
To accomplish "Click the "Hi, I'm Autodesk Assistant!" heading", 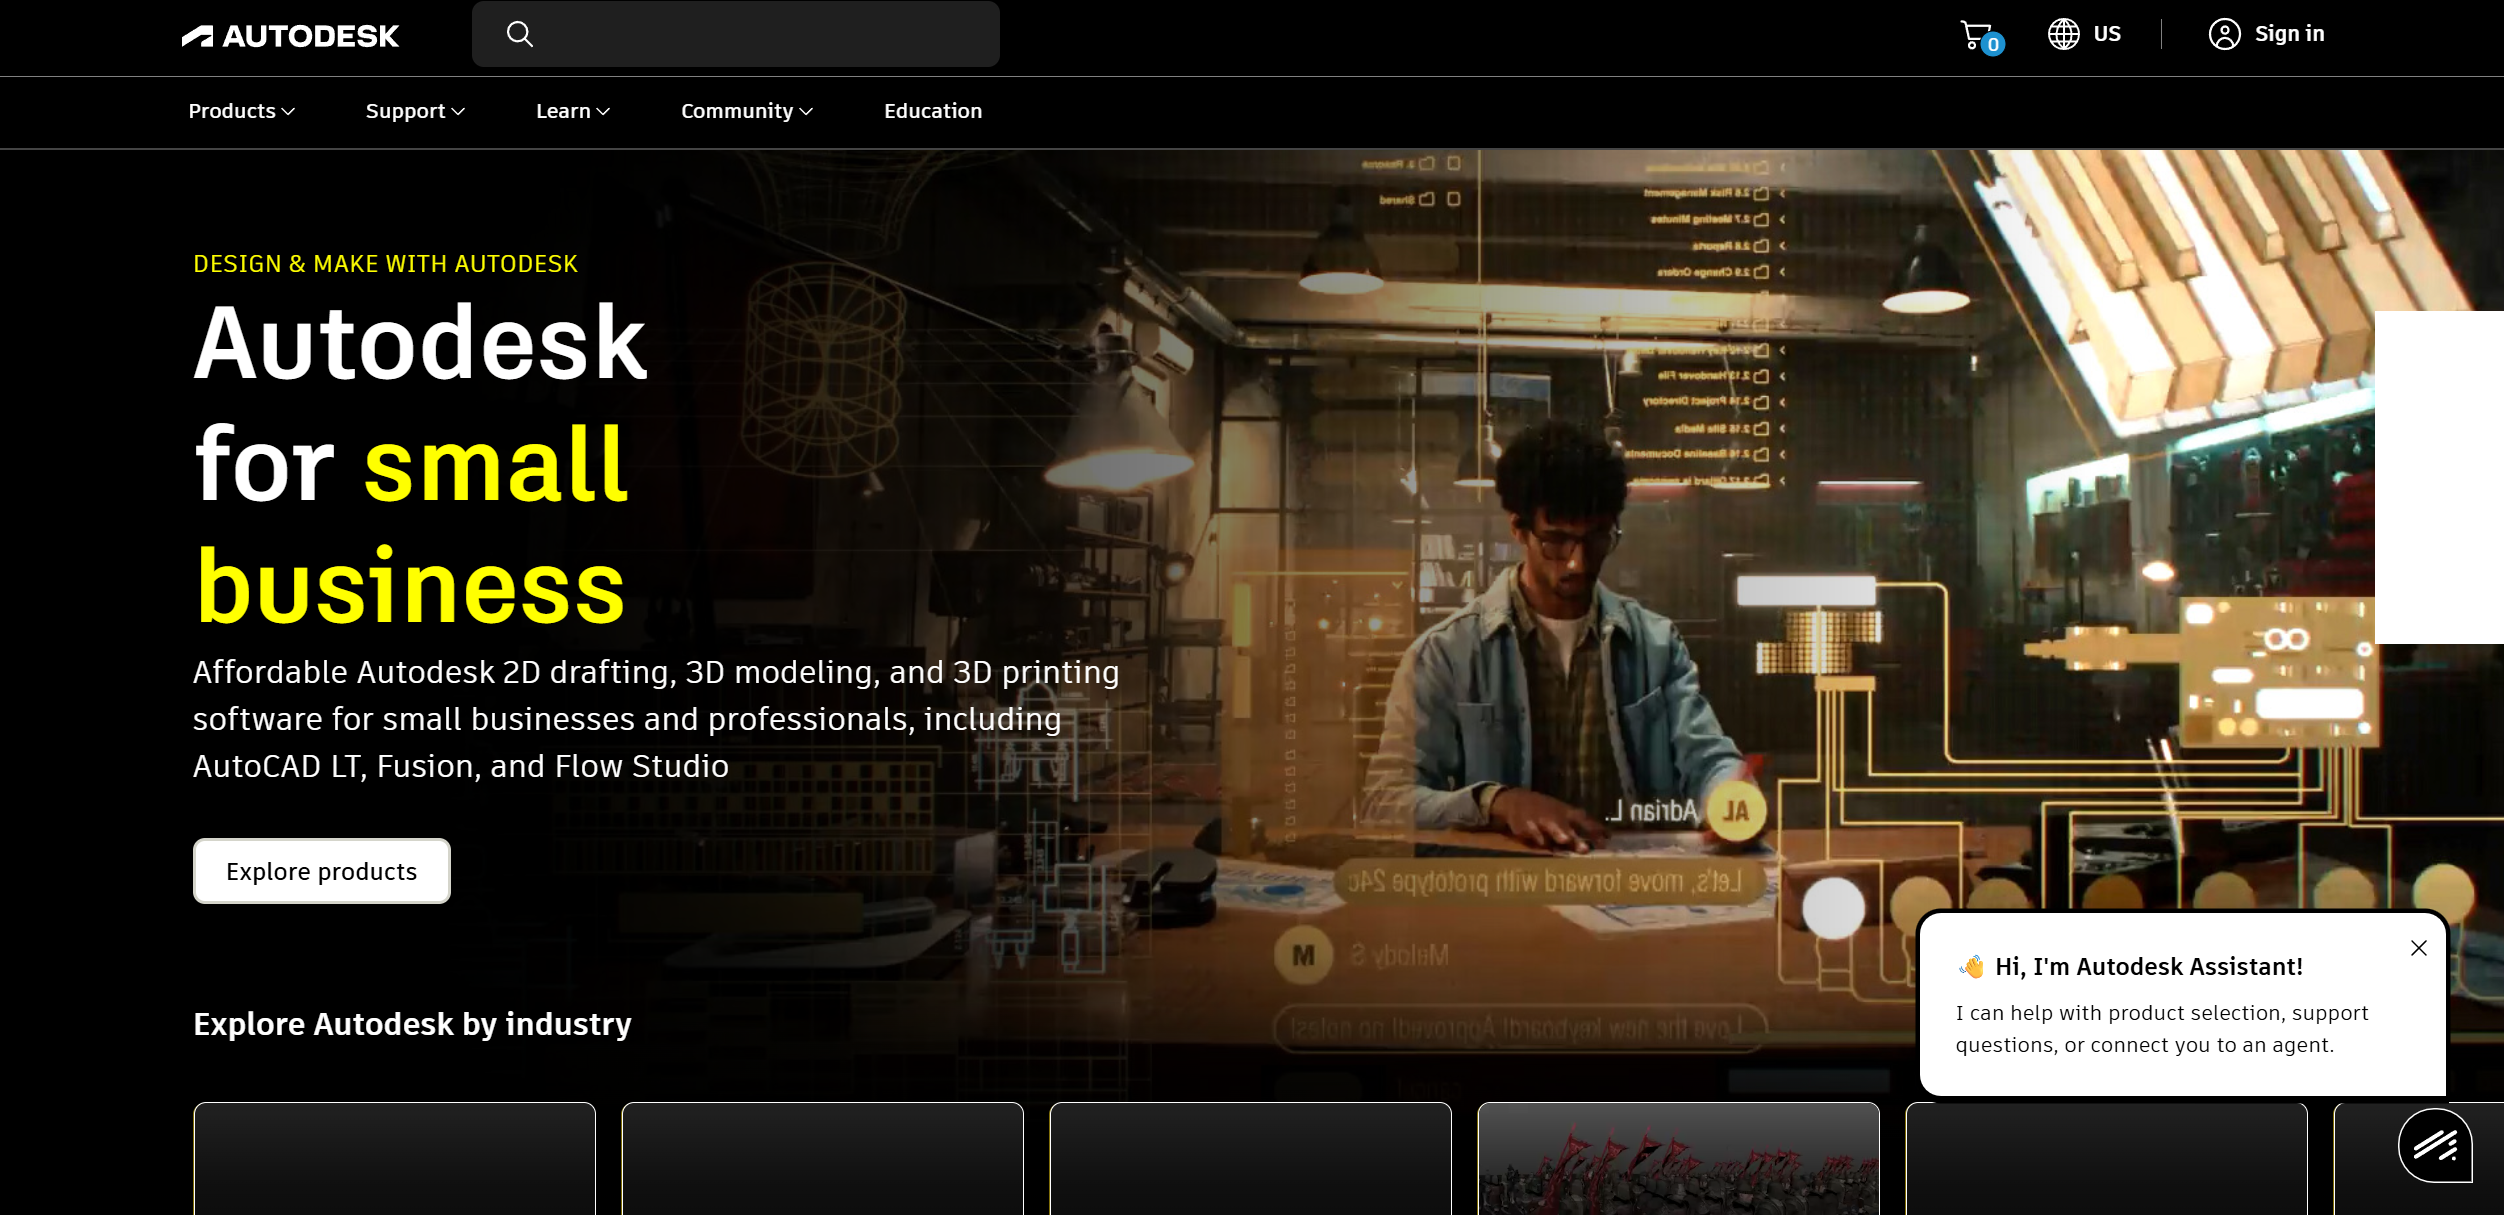I will 2149,967.
